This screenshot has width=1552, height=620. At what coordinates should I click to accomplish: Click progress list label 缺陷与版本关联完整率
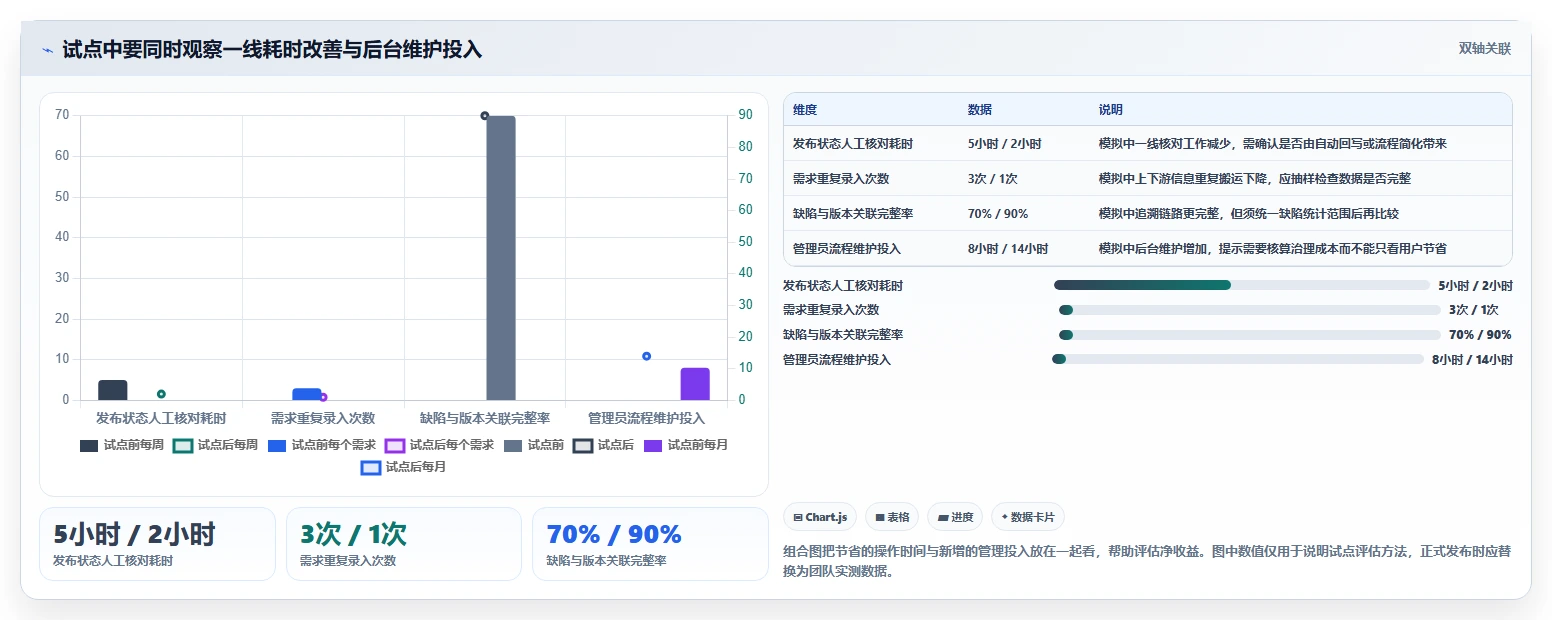[843, 335]
